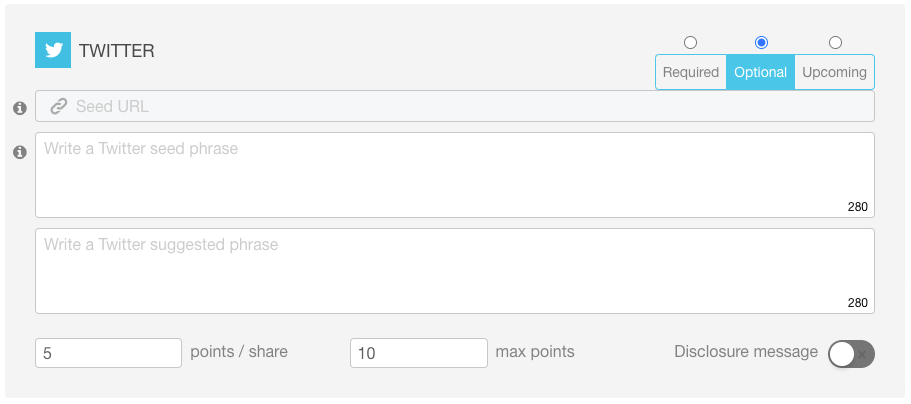Image resolution: width=911 pixels, height=404 pixels.
Task: Select the radio button above Required
Action: pyautogui.click(x=690, y=42)
